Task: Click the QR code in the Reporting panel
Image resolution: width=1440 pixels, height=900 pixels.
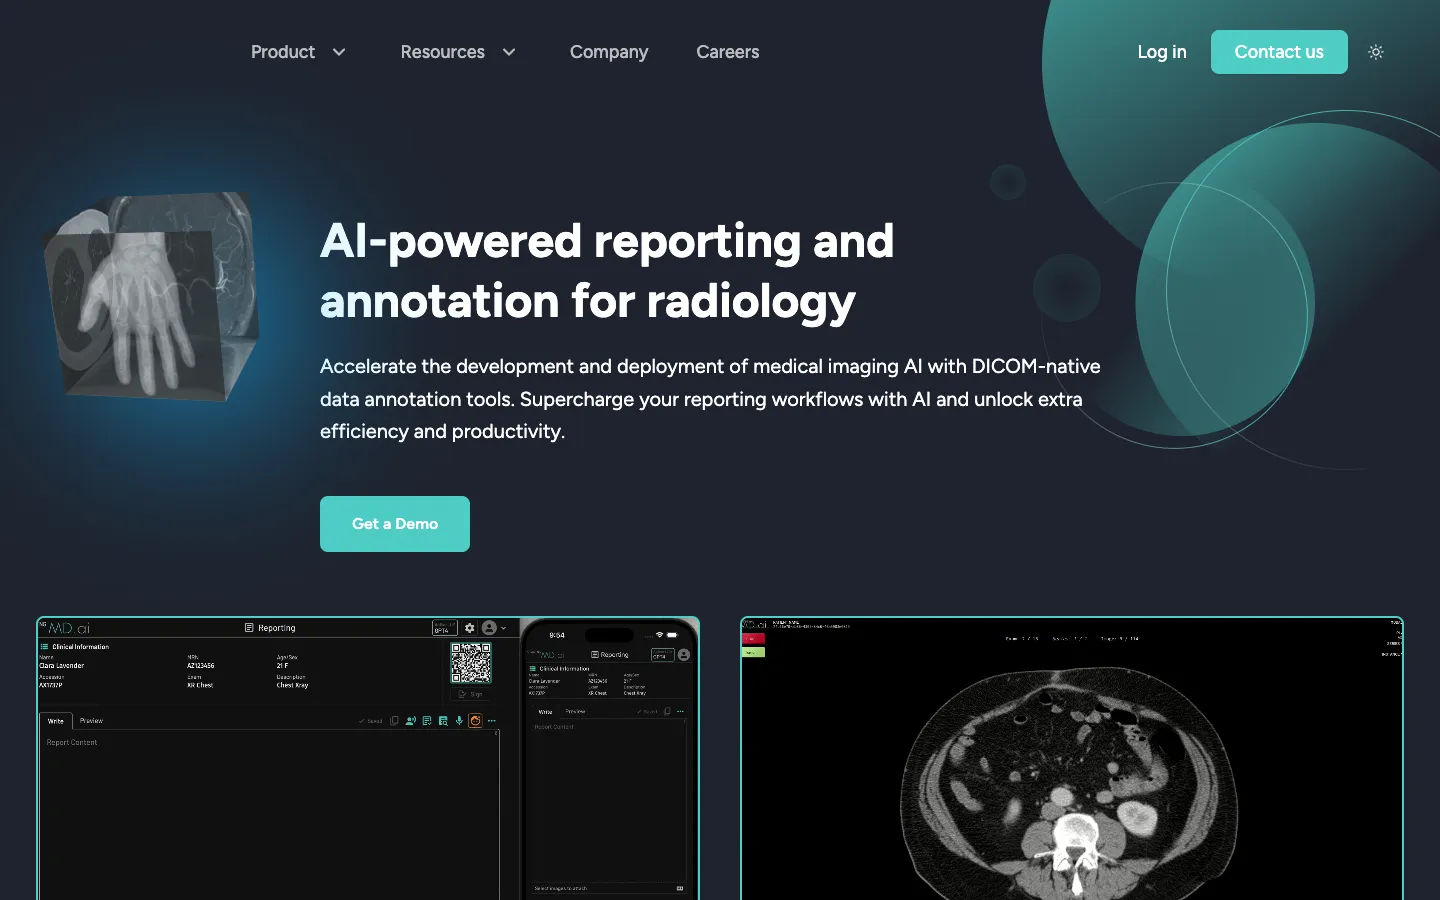Action: pos(471,663)
